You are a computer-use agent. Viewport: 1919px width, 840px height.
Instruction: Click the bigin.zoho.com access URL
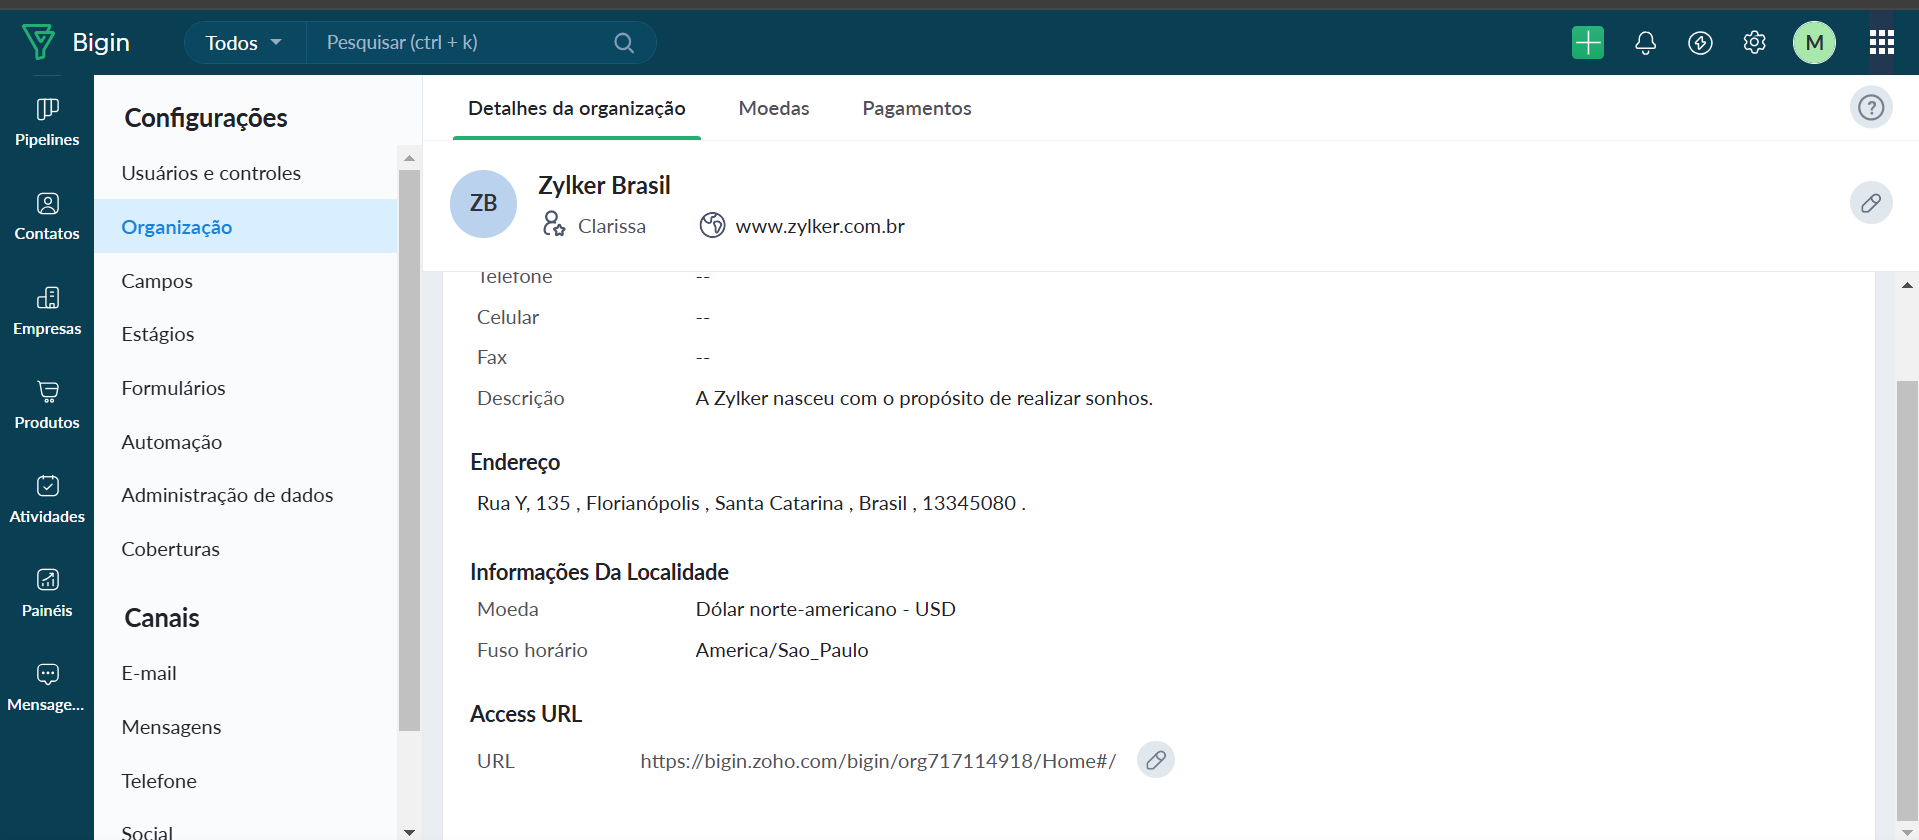click(878, 761)
